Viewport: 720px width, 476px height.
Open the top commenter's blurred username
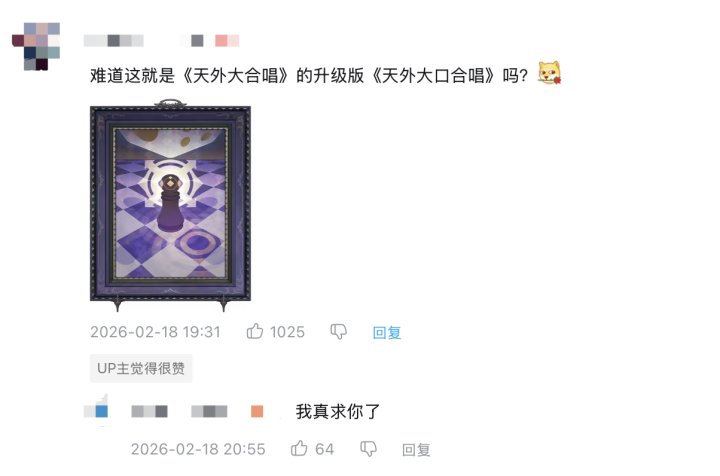tap(113, 41)
